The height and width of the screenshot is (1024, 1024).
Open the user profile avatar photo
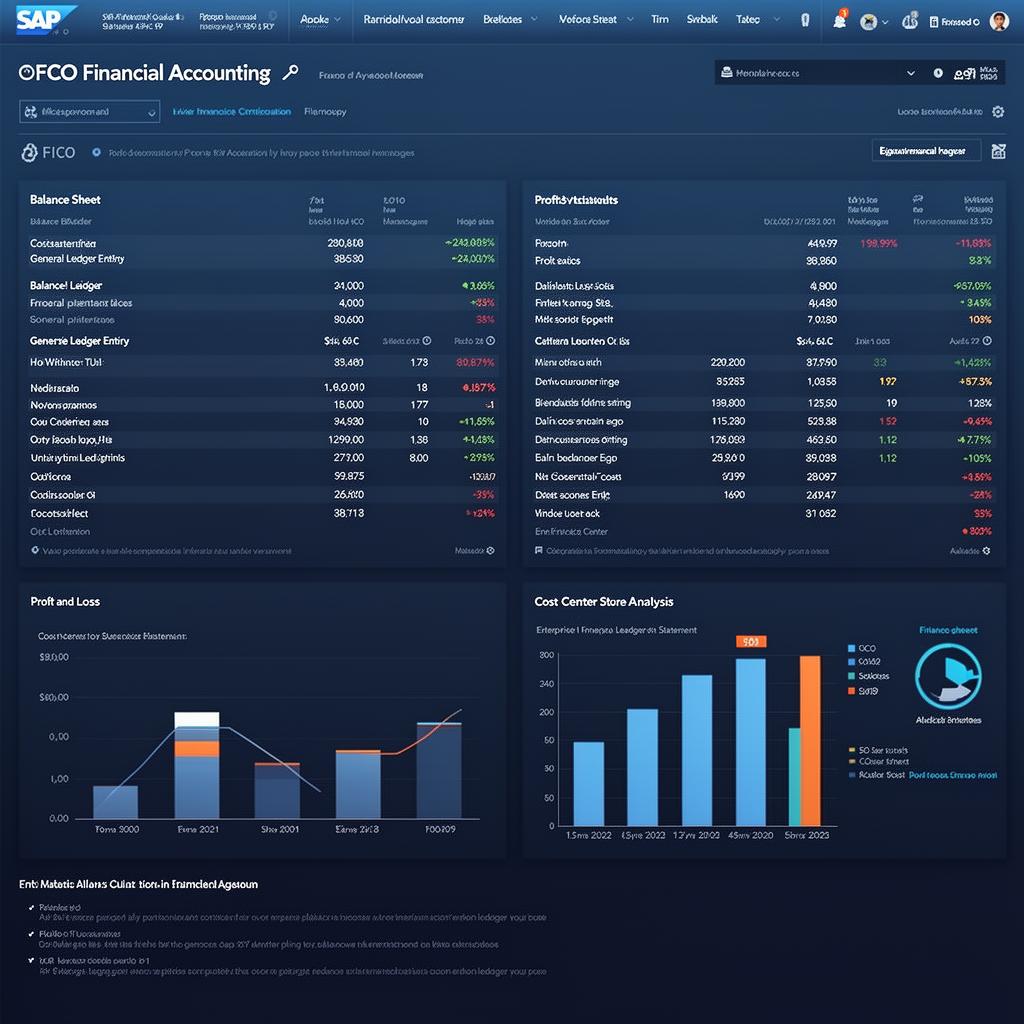pyautogui.click(x=999, y=21)
